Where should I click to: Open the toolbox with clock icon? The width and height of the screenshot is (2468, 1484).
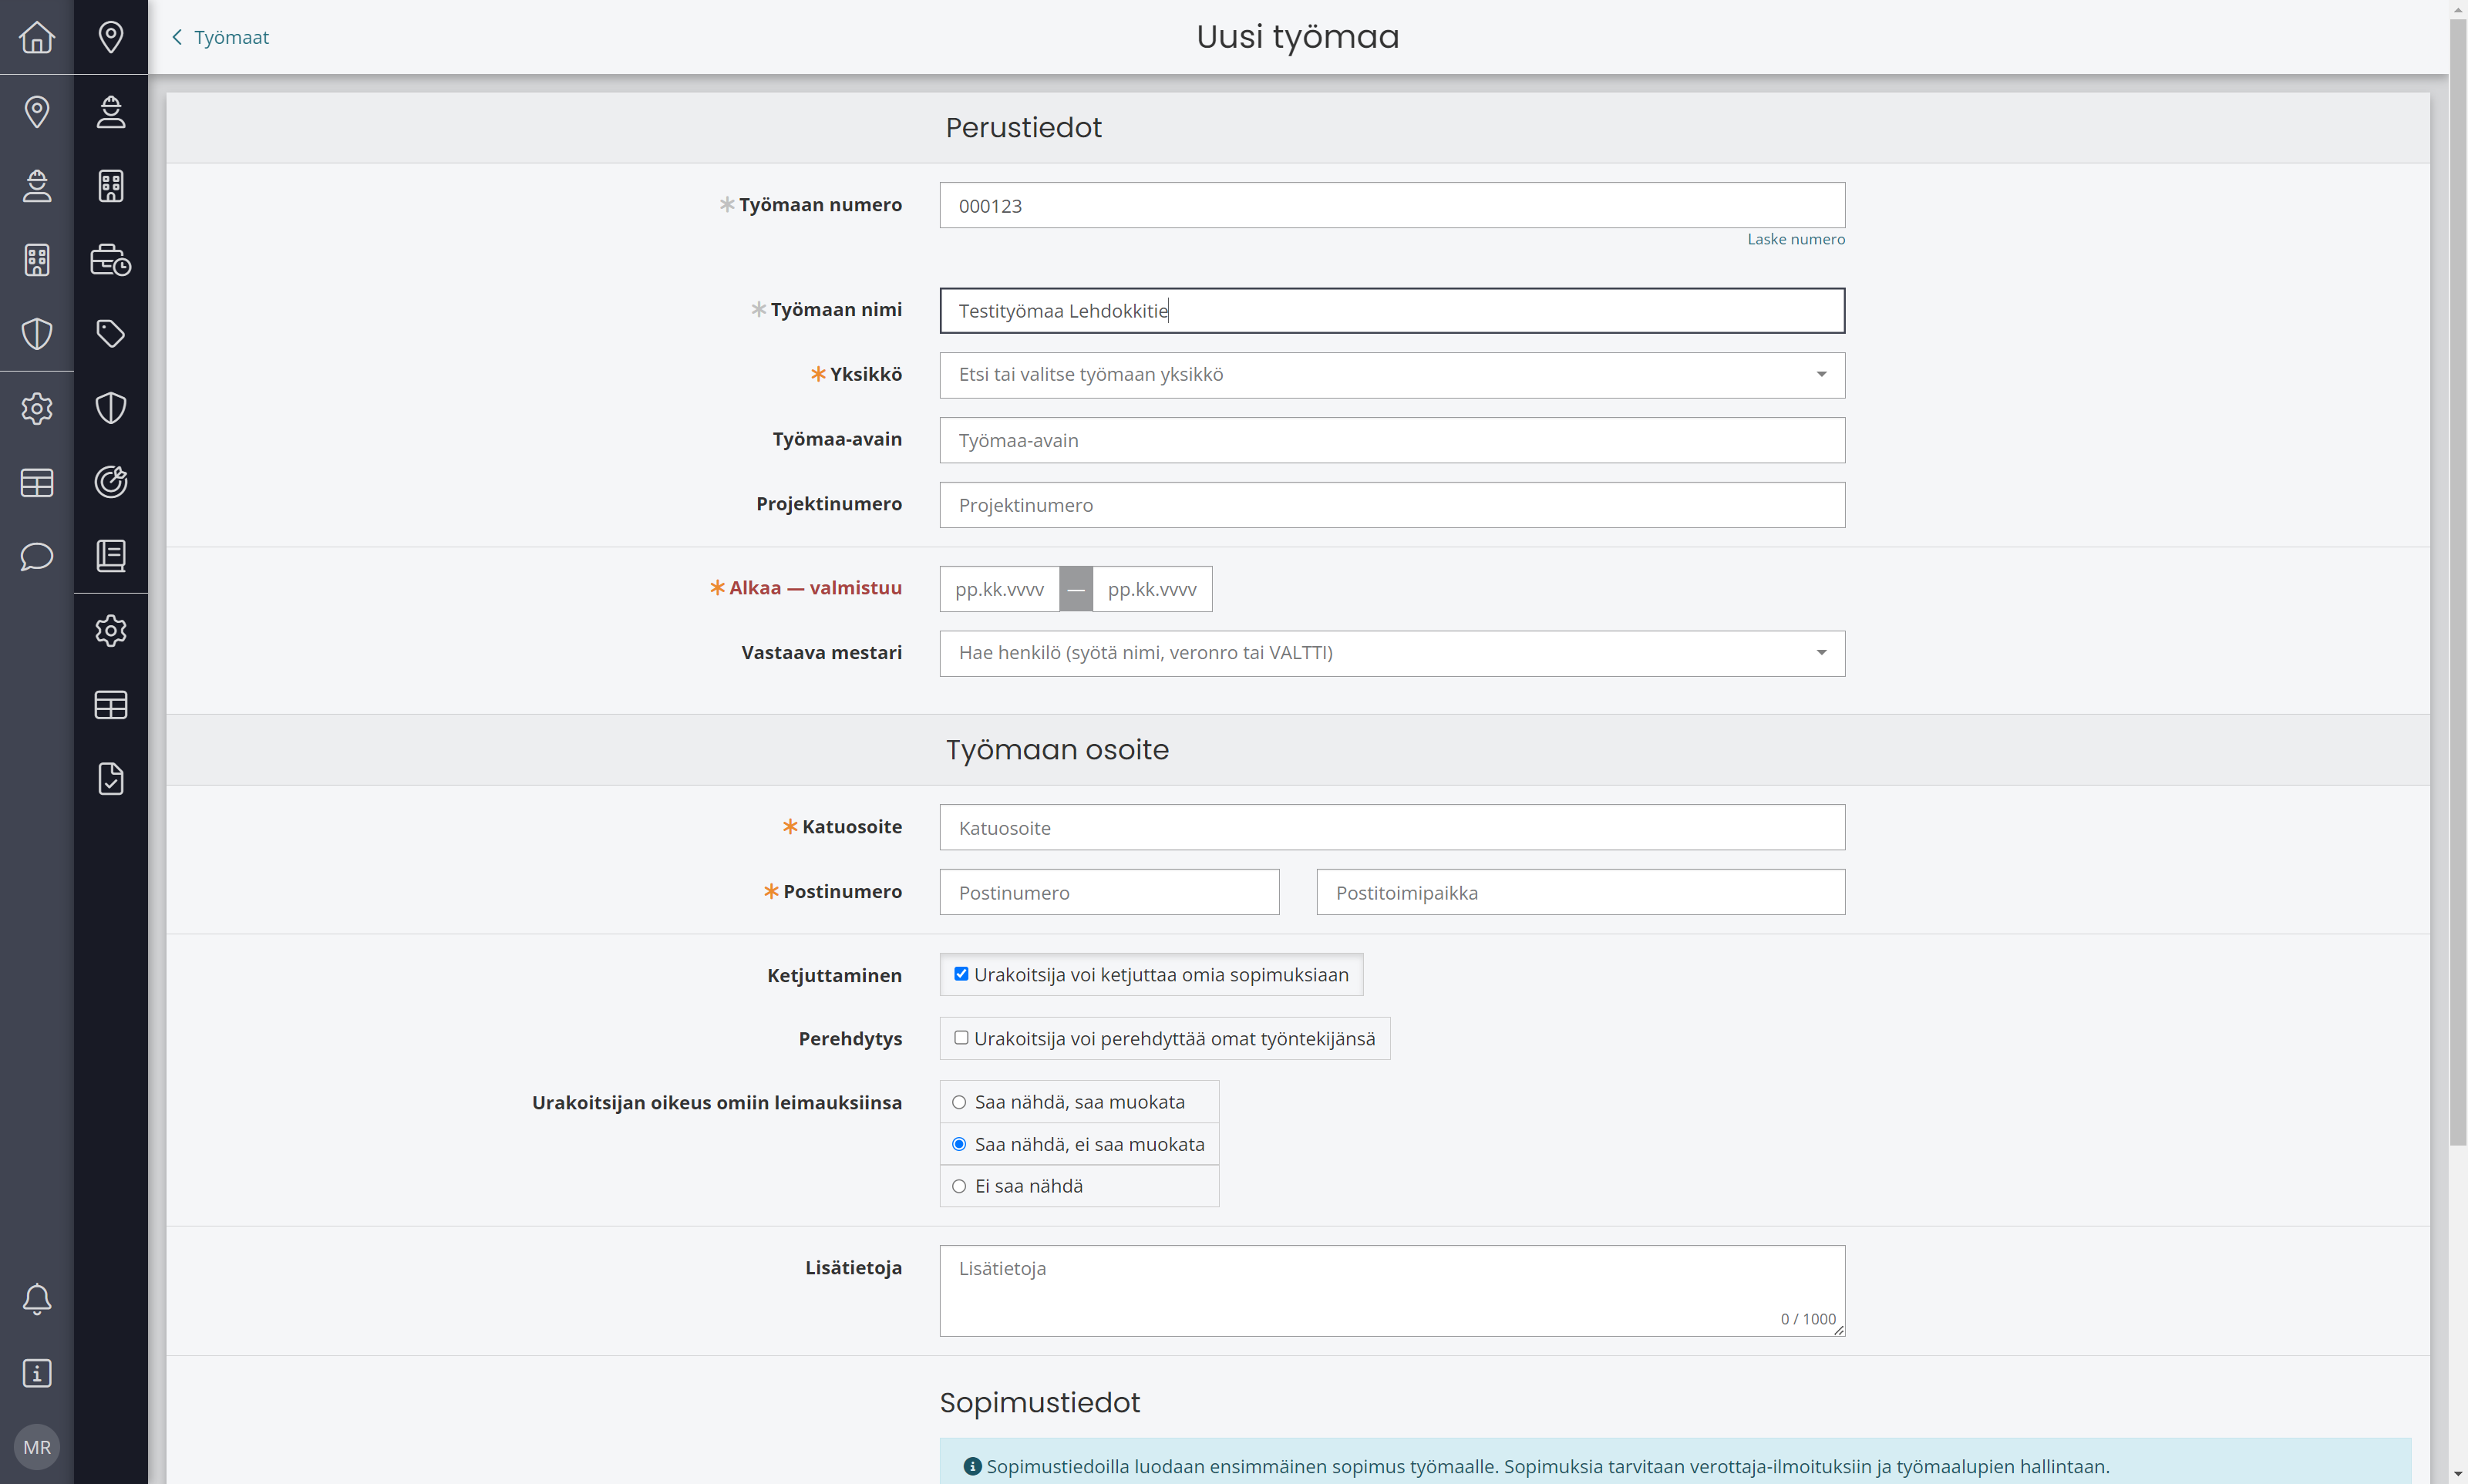(111, 260)
